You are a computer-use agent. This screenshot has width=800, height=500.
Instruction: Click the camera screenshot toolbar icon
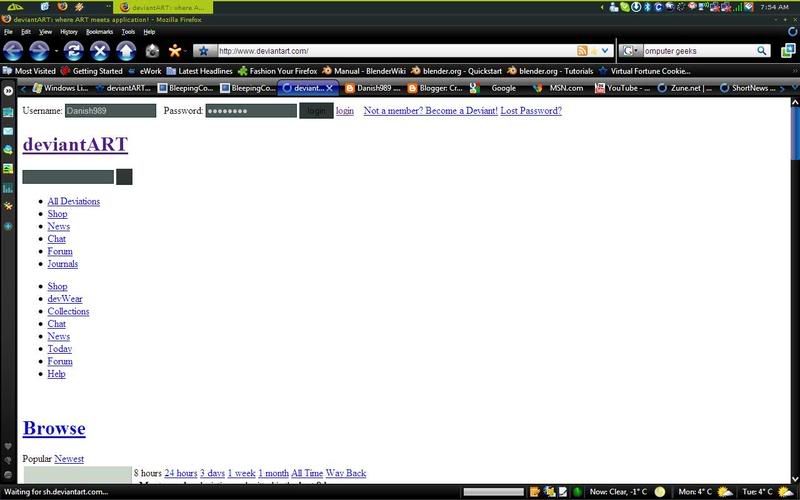coord(152,51)
